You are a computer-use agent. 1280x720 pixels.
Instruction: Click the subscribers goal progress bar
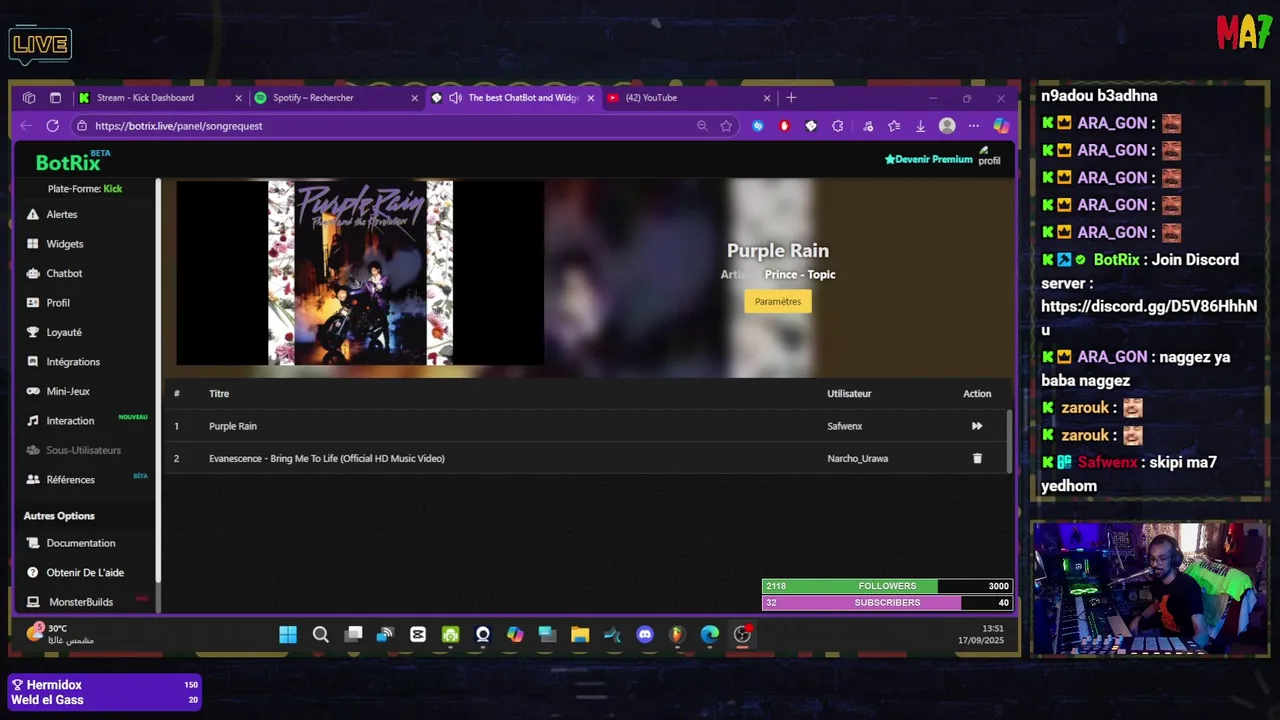tap(887, 603)
